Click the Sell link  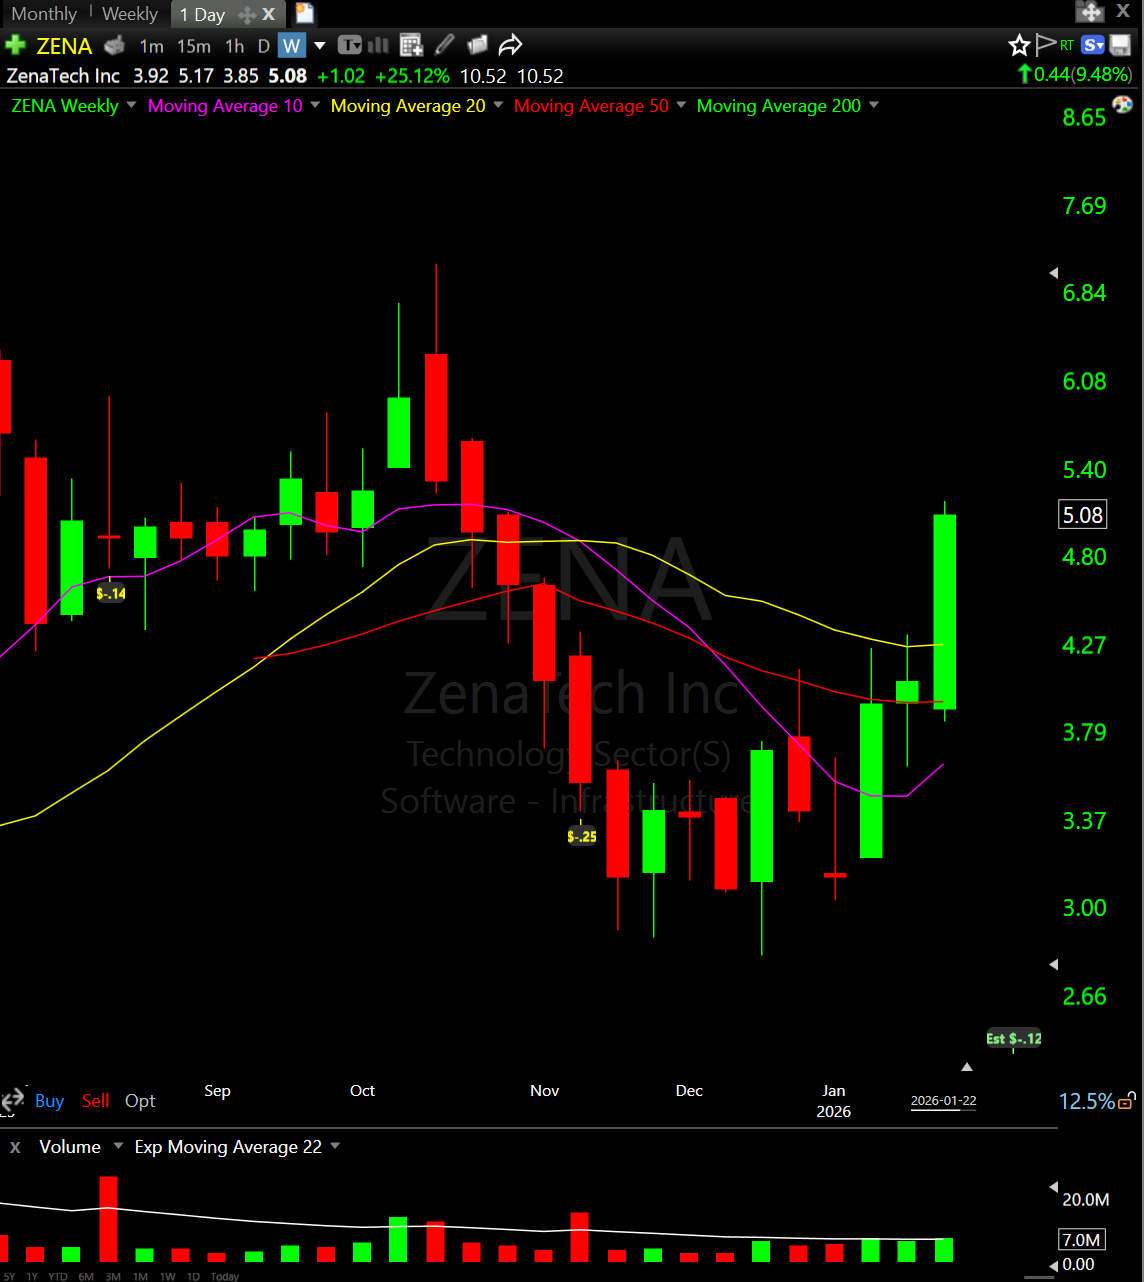95,1101
